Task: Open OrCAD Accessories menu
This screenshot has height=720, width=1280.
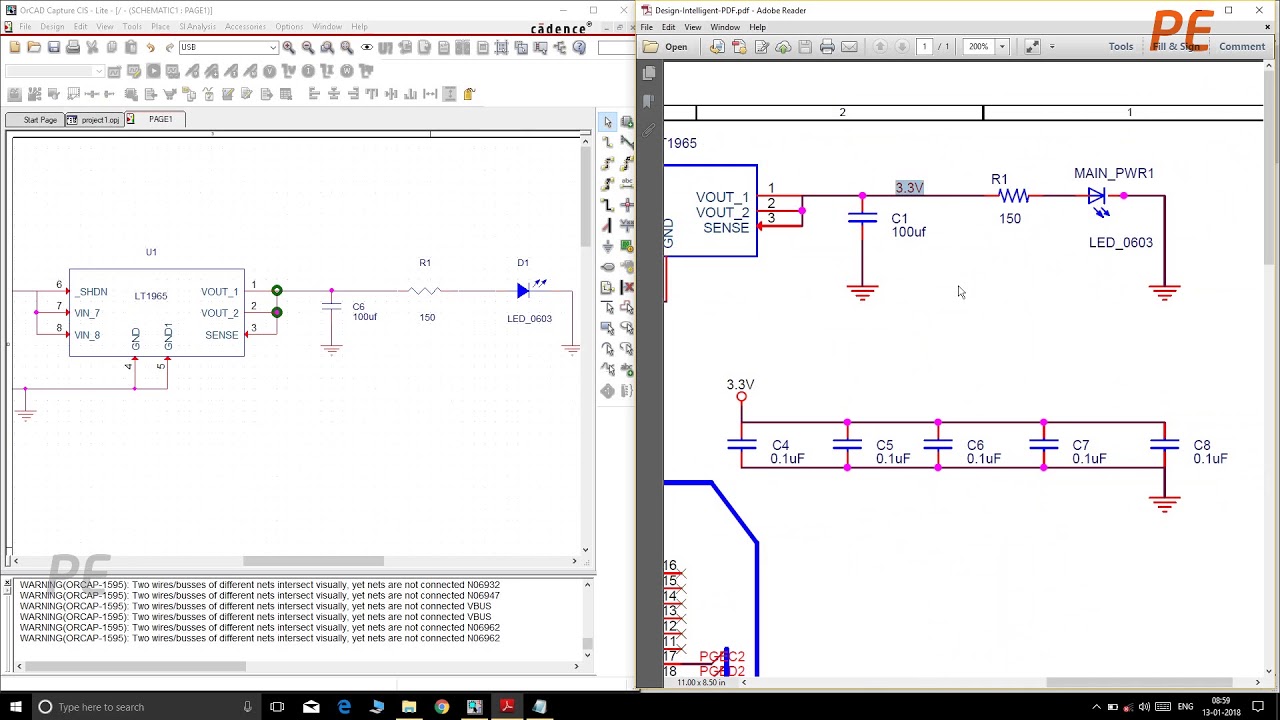Action: pyautogui.click(x=245, y=27)
